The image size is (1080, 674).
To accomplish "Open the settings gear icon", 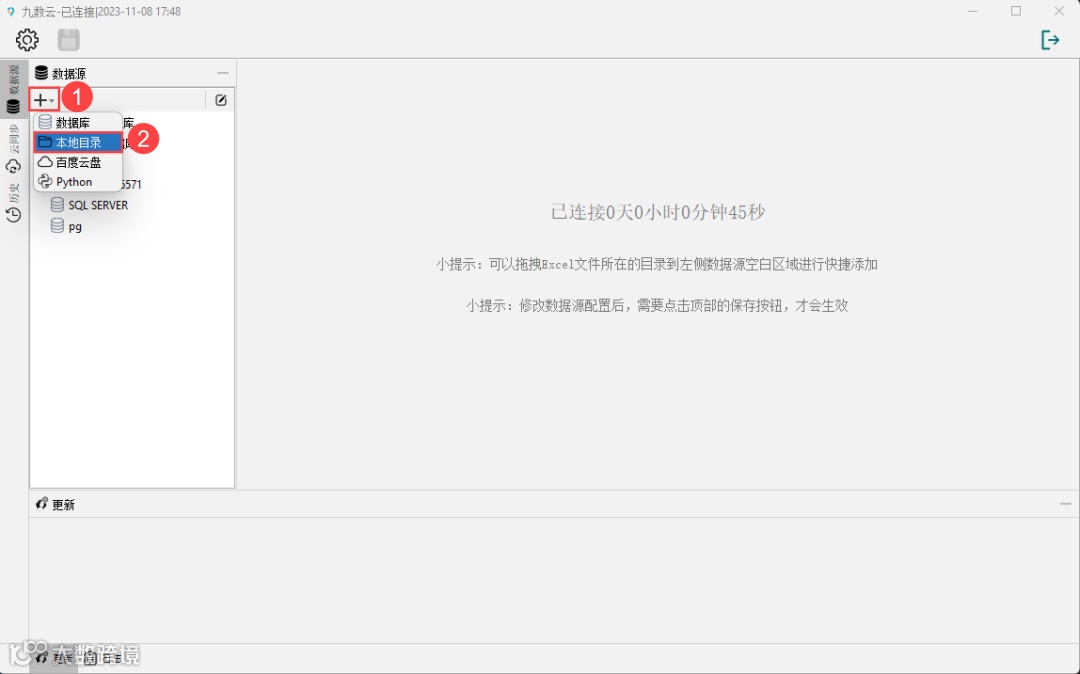I will pos(27,39).
